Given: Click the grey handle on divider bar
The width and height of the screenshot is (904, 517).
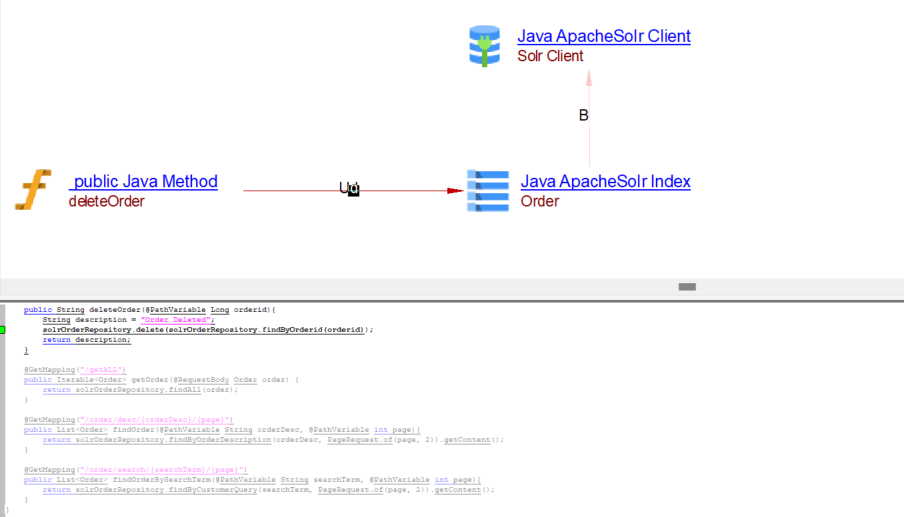Looking at the screenshot, I should 687,287.
